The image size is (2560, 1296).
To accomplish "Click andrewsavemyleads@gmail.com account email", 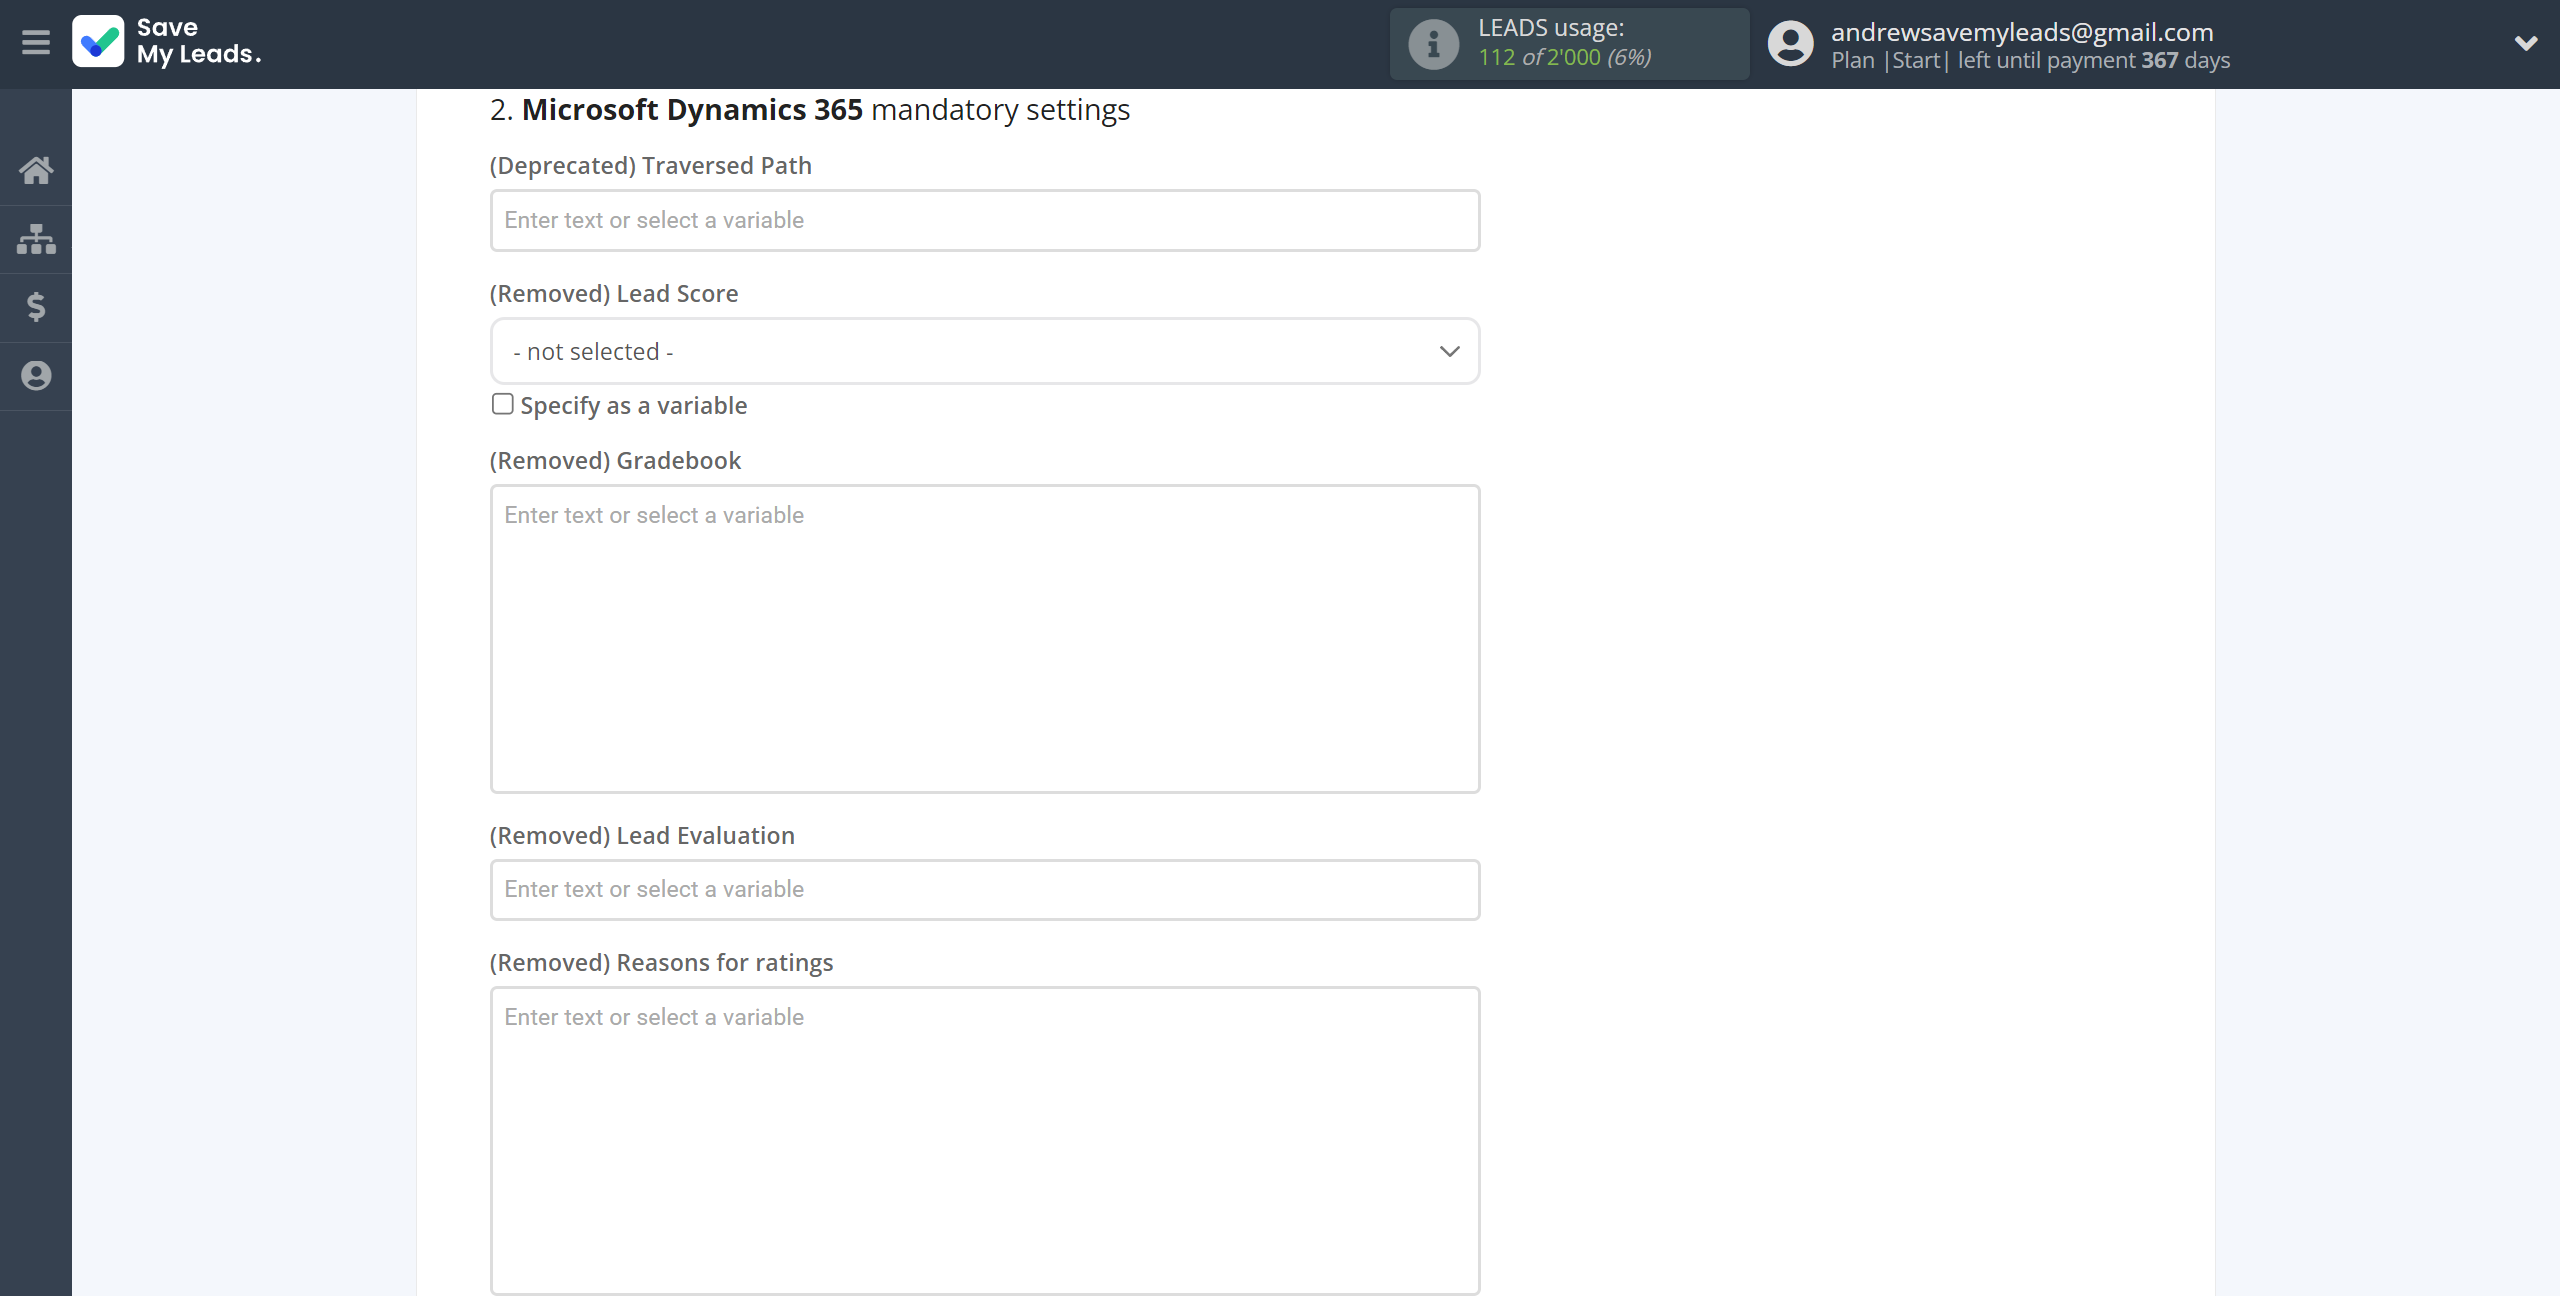I will (x=2022, y=32).
